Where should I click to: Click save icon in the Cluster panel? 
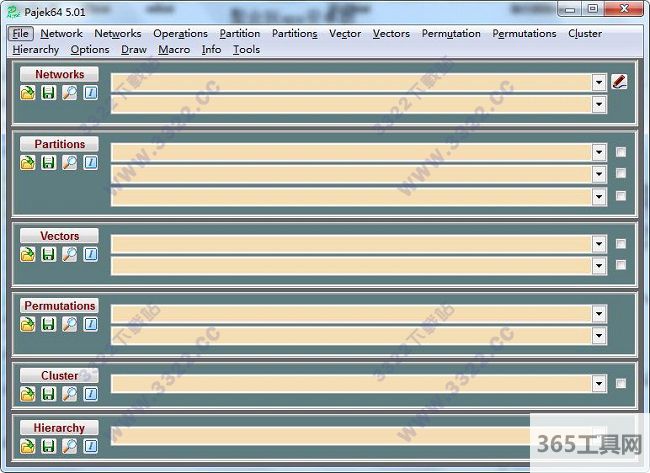[x=48, y=394]
